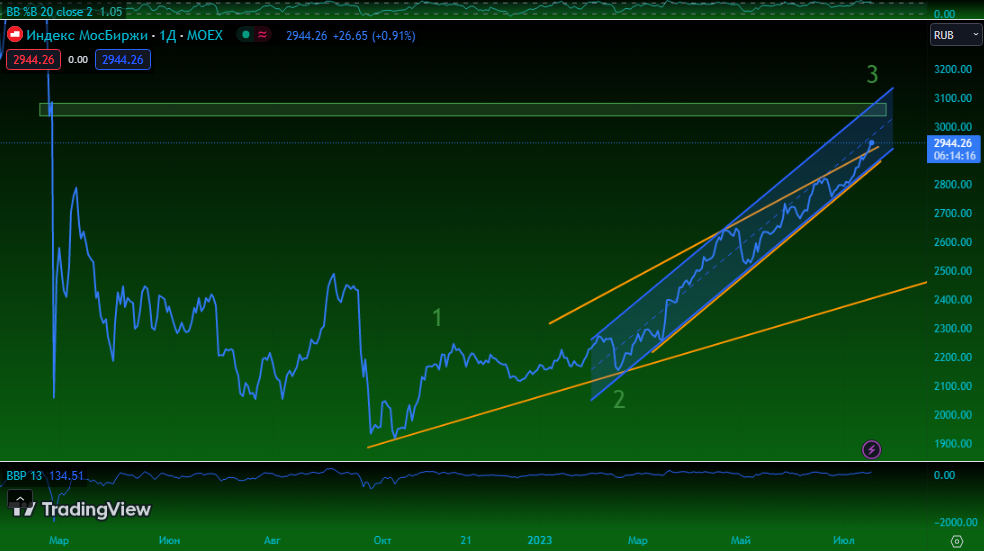Click the red 2944.26 sell price button
984x551 pixels.
(33, 60)
